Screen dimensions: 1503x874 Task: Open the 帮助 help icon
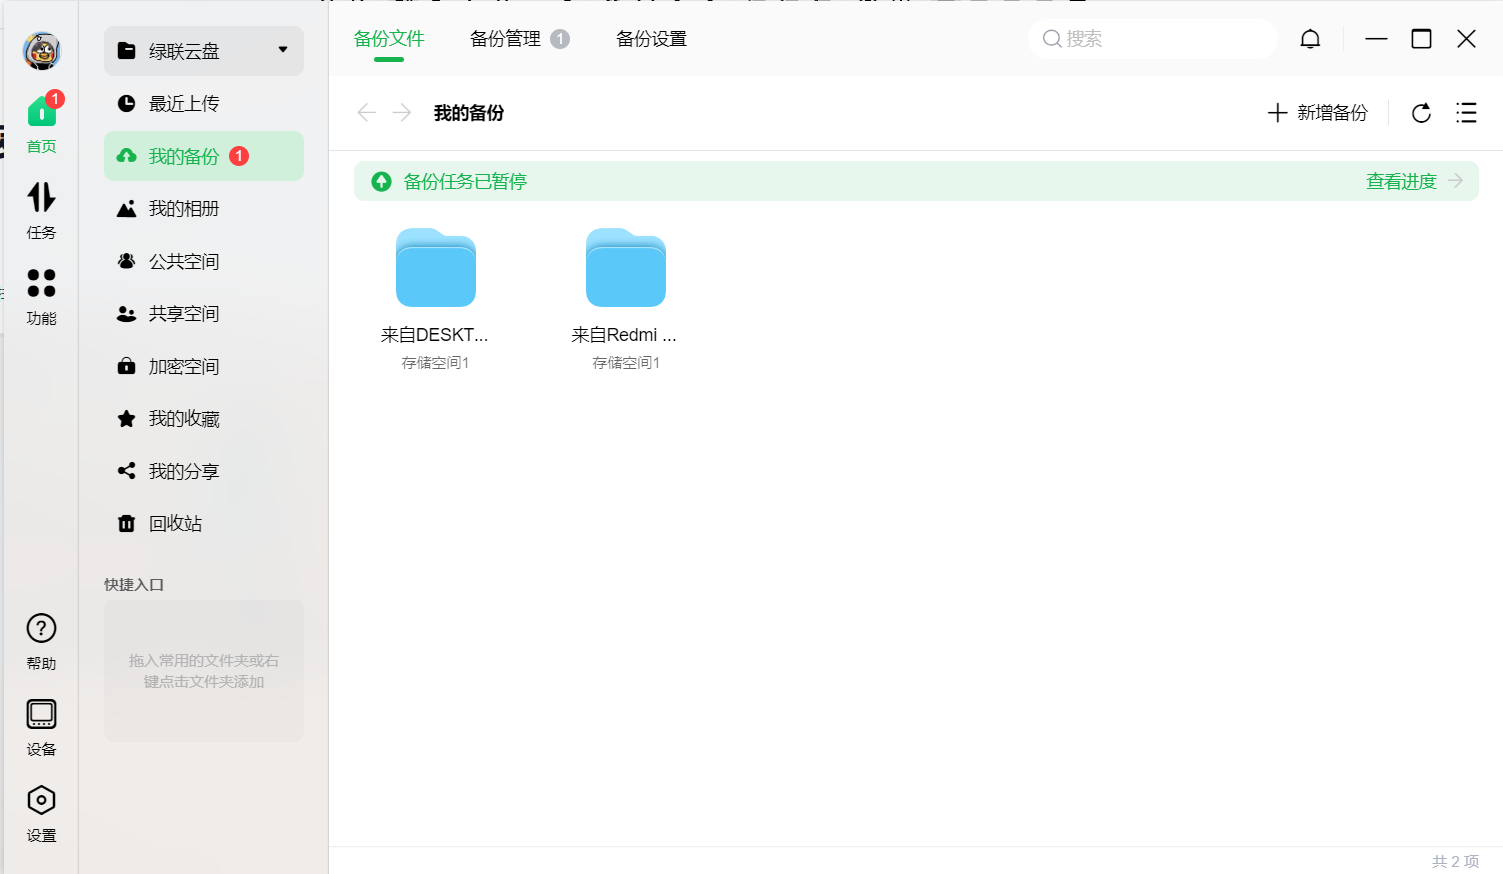(41, 642)
